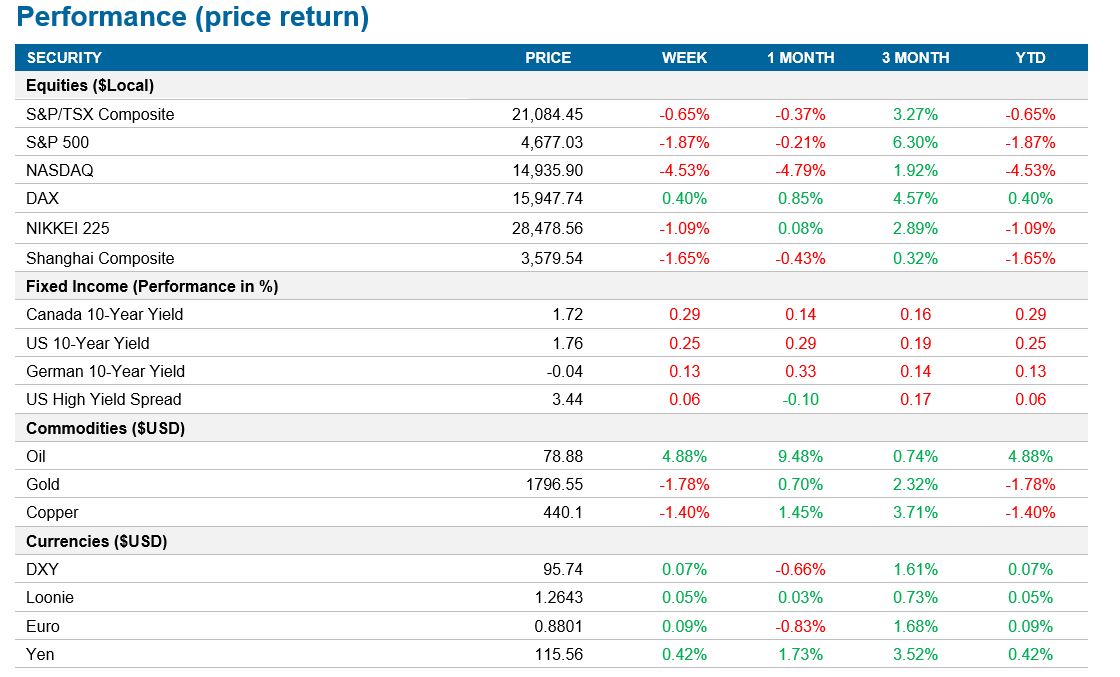The image size is (1120, 677).
Task: Click the US 10-Year Yield value 1.76
Action: click(568, 343)
